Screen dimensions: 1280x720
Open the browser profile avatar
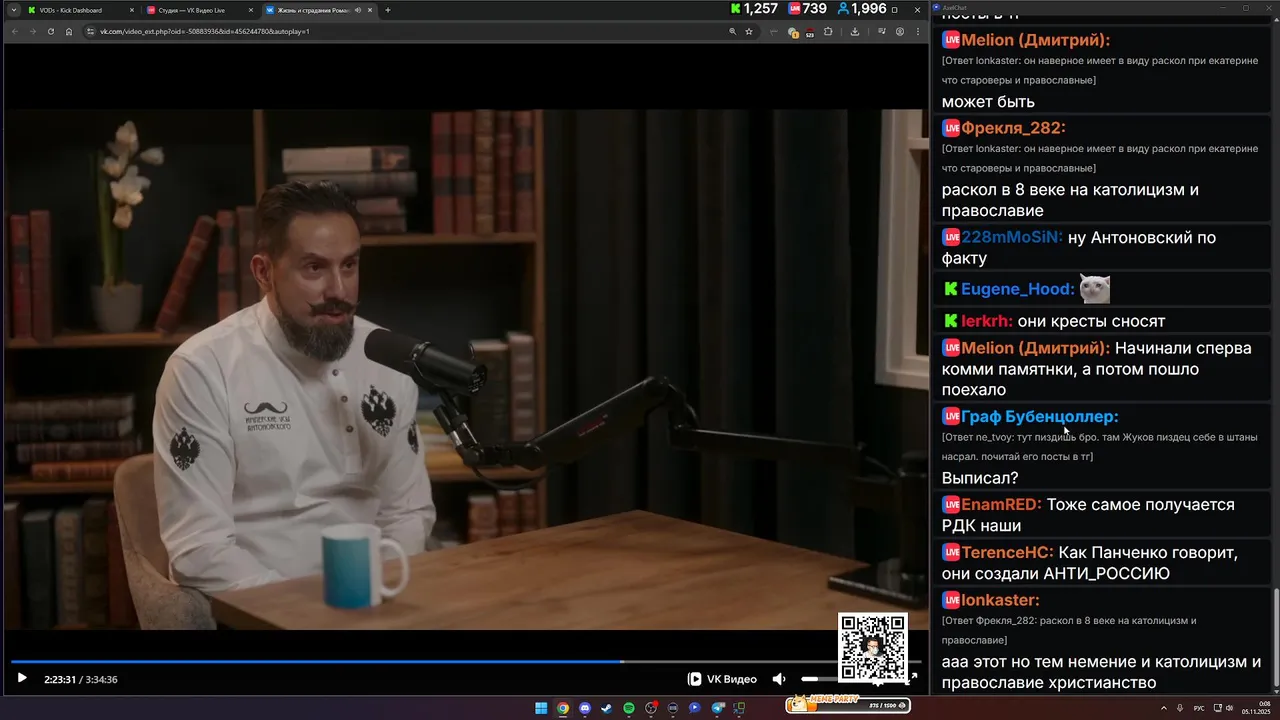click(900, 31)
